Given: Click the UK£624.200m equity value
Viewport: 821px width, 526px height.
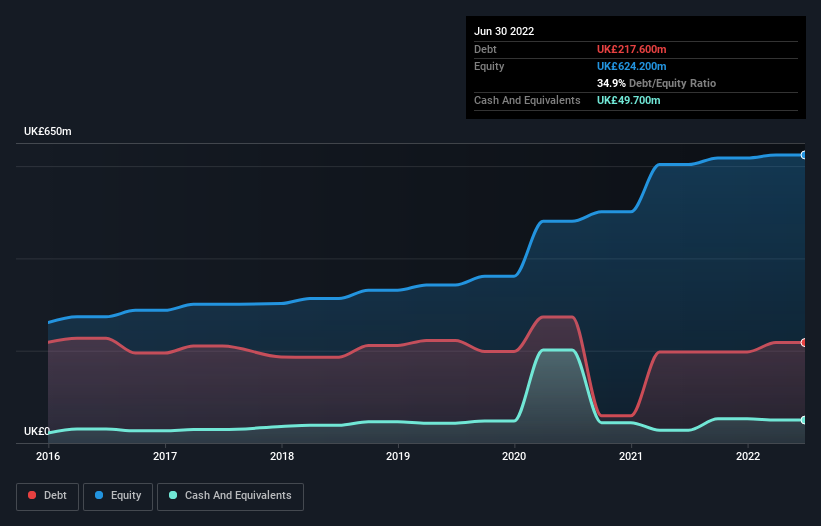Looking at the screenshot, I should tap(631, 66).
